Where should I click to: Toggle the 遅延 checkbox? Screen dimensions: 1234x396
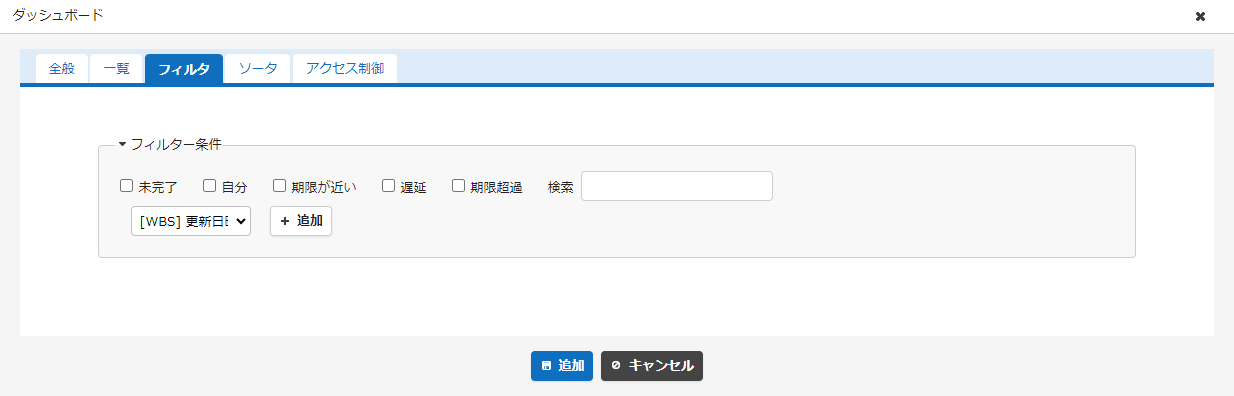tap(389, 185)
